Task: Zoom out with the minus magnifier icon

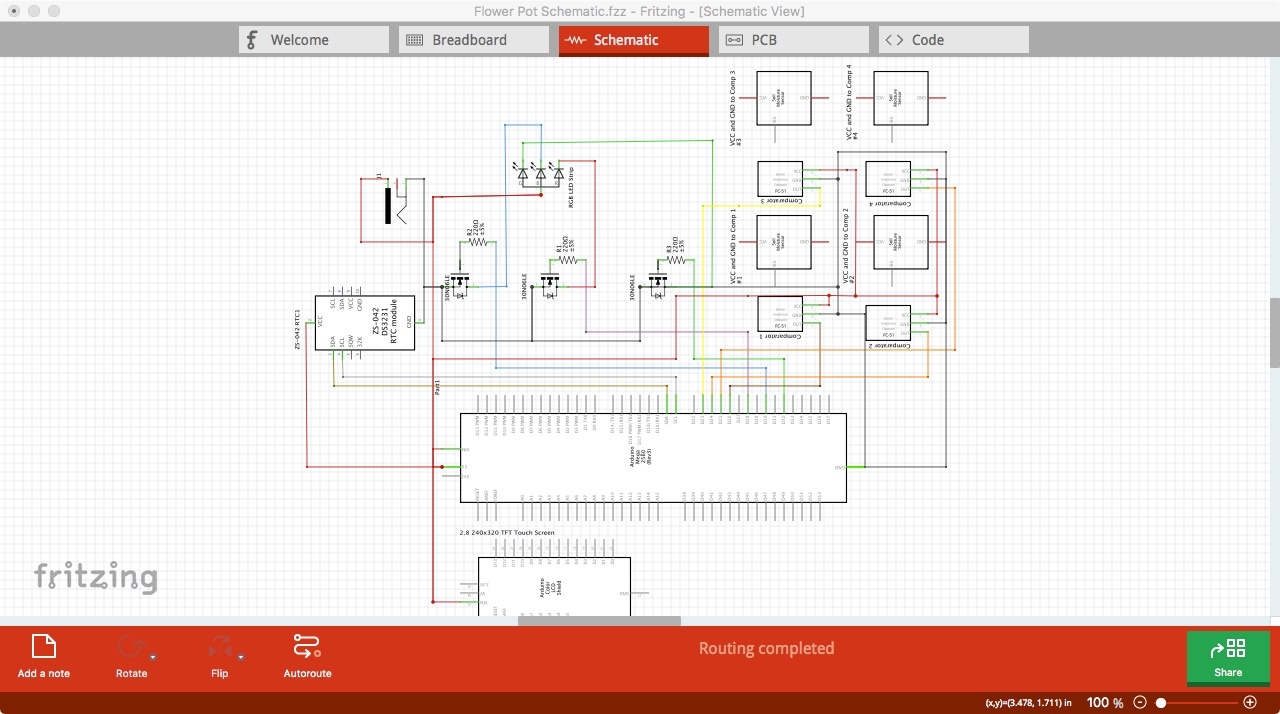Action: pyautogui.click(x=1139, y=702)
